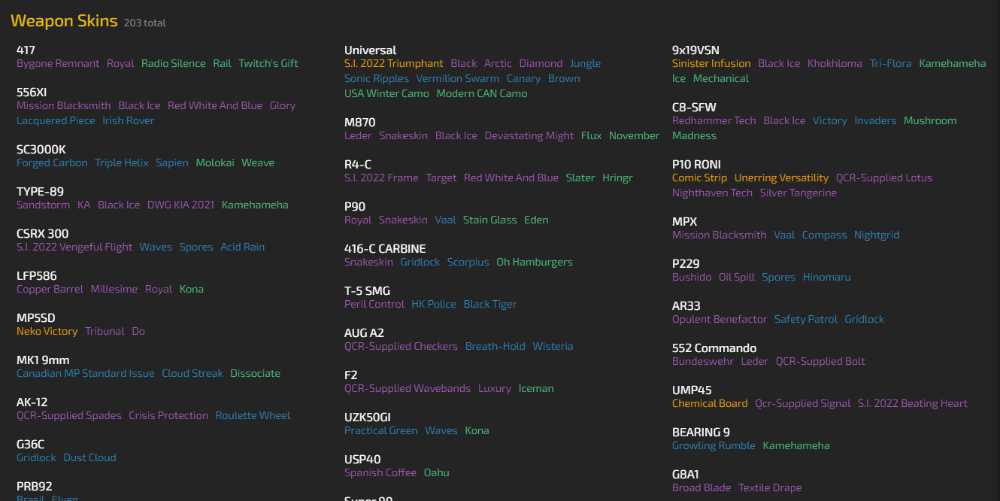Select the Irish Rover skin

coord(128,120)
